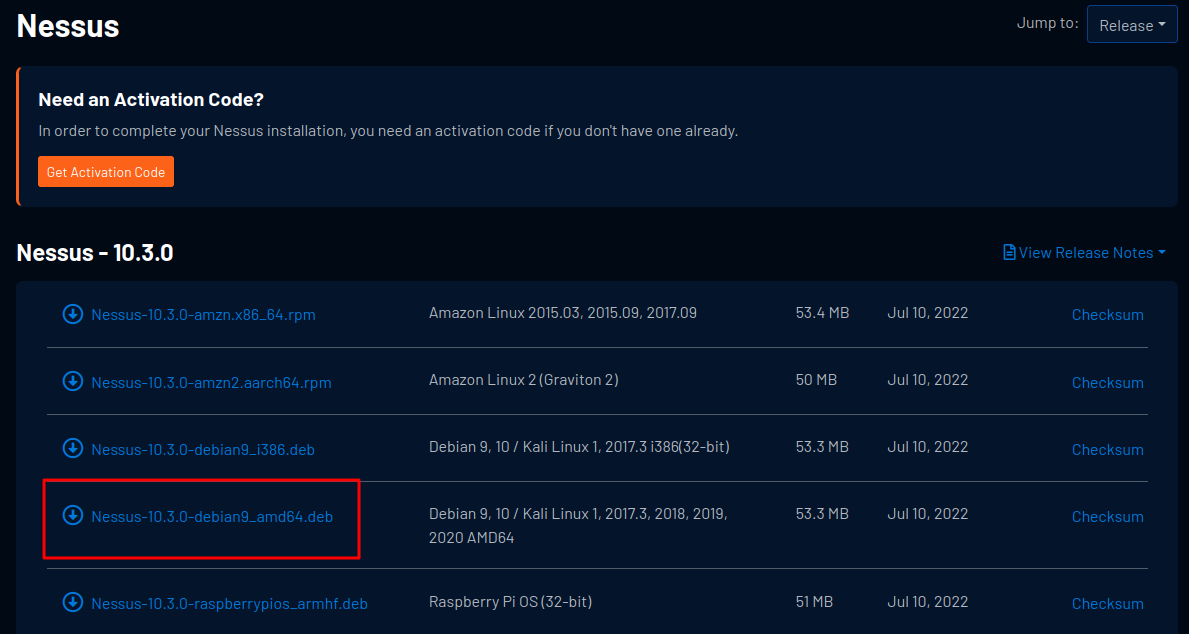The width and height of the screenshot is (1189, 634).
Task: Click the 'Need an Activation Code?' heading
Action: (x=151, y=99)
